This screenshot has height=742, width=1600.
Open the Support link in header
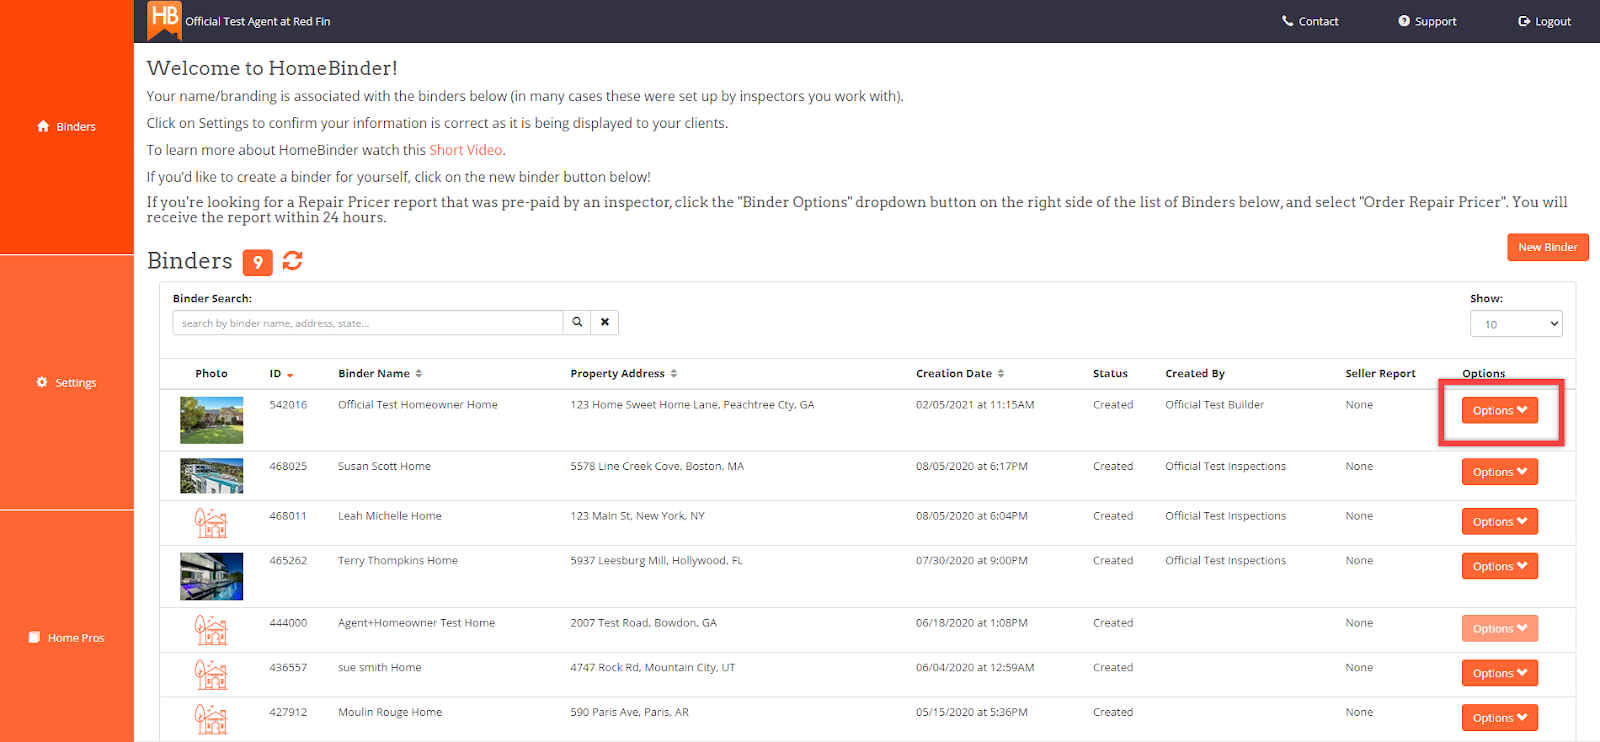click(1427, 21)
